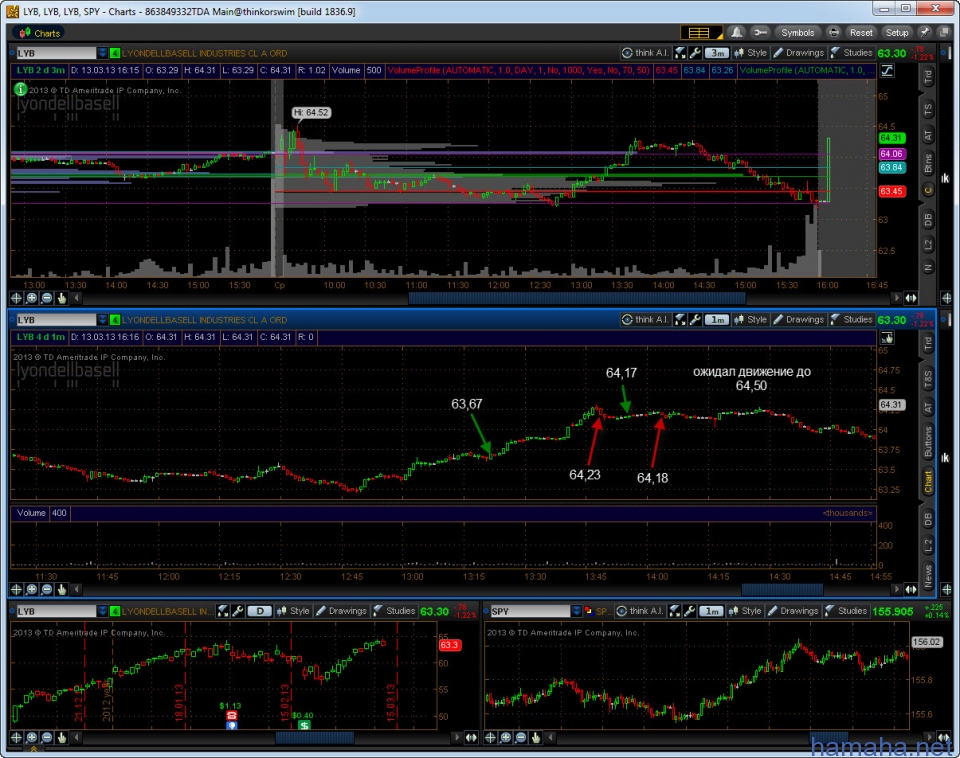Expand symbol dropdown arrow in SPY chart
Image resolution: width=960 pixels, height=758 pixels.
pos(576,611)
